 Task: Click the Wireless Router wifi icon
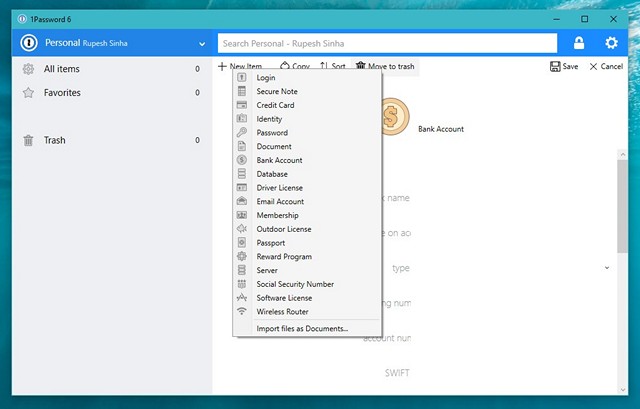pos(242,311)
